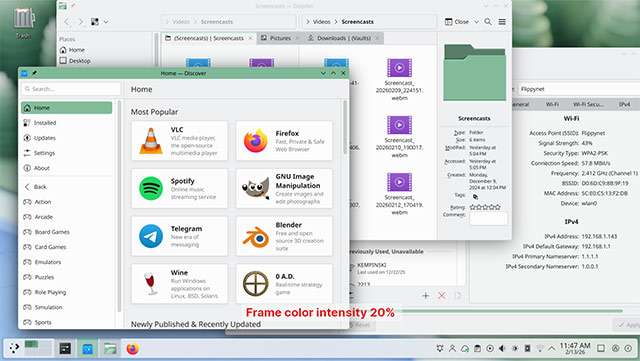
Task: Select Screencast_20260212_170419.webm file
Action: 399,194
